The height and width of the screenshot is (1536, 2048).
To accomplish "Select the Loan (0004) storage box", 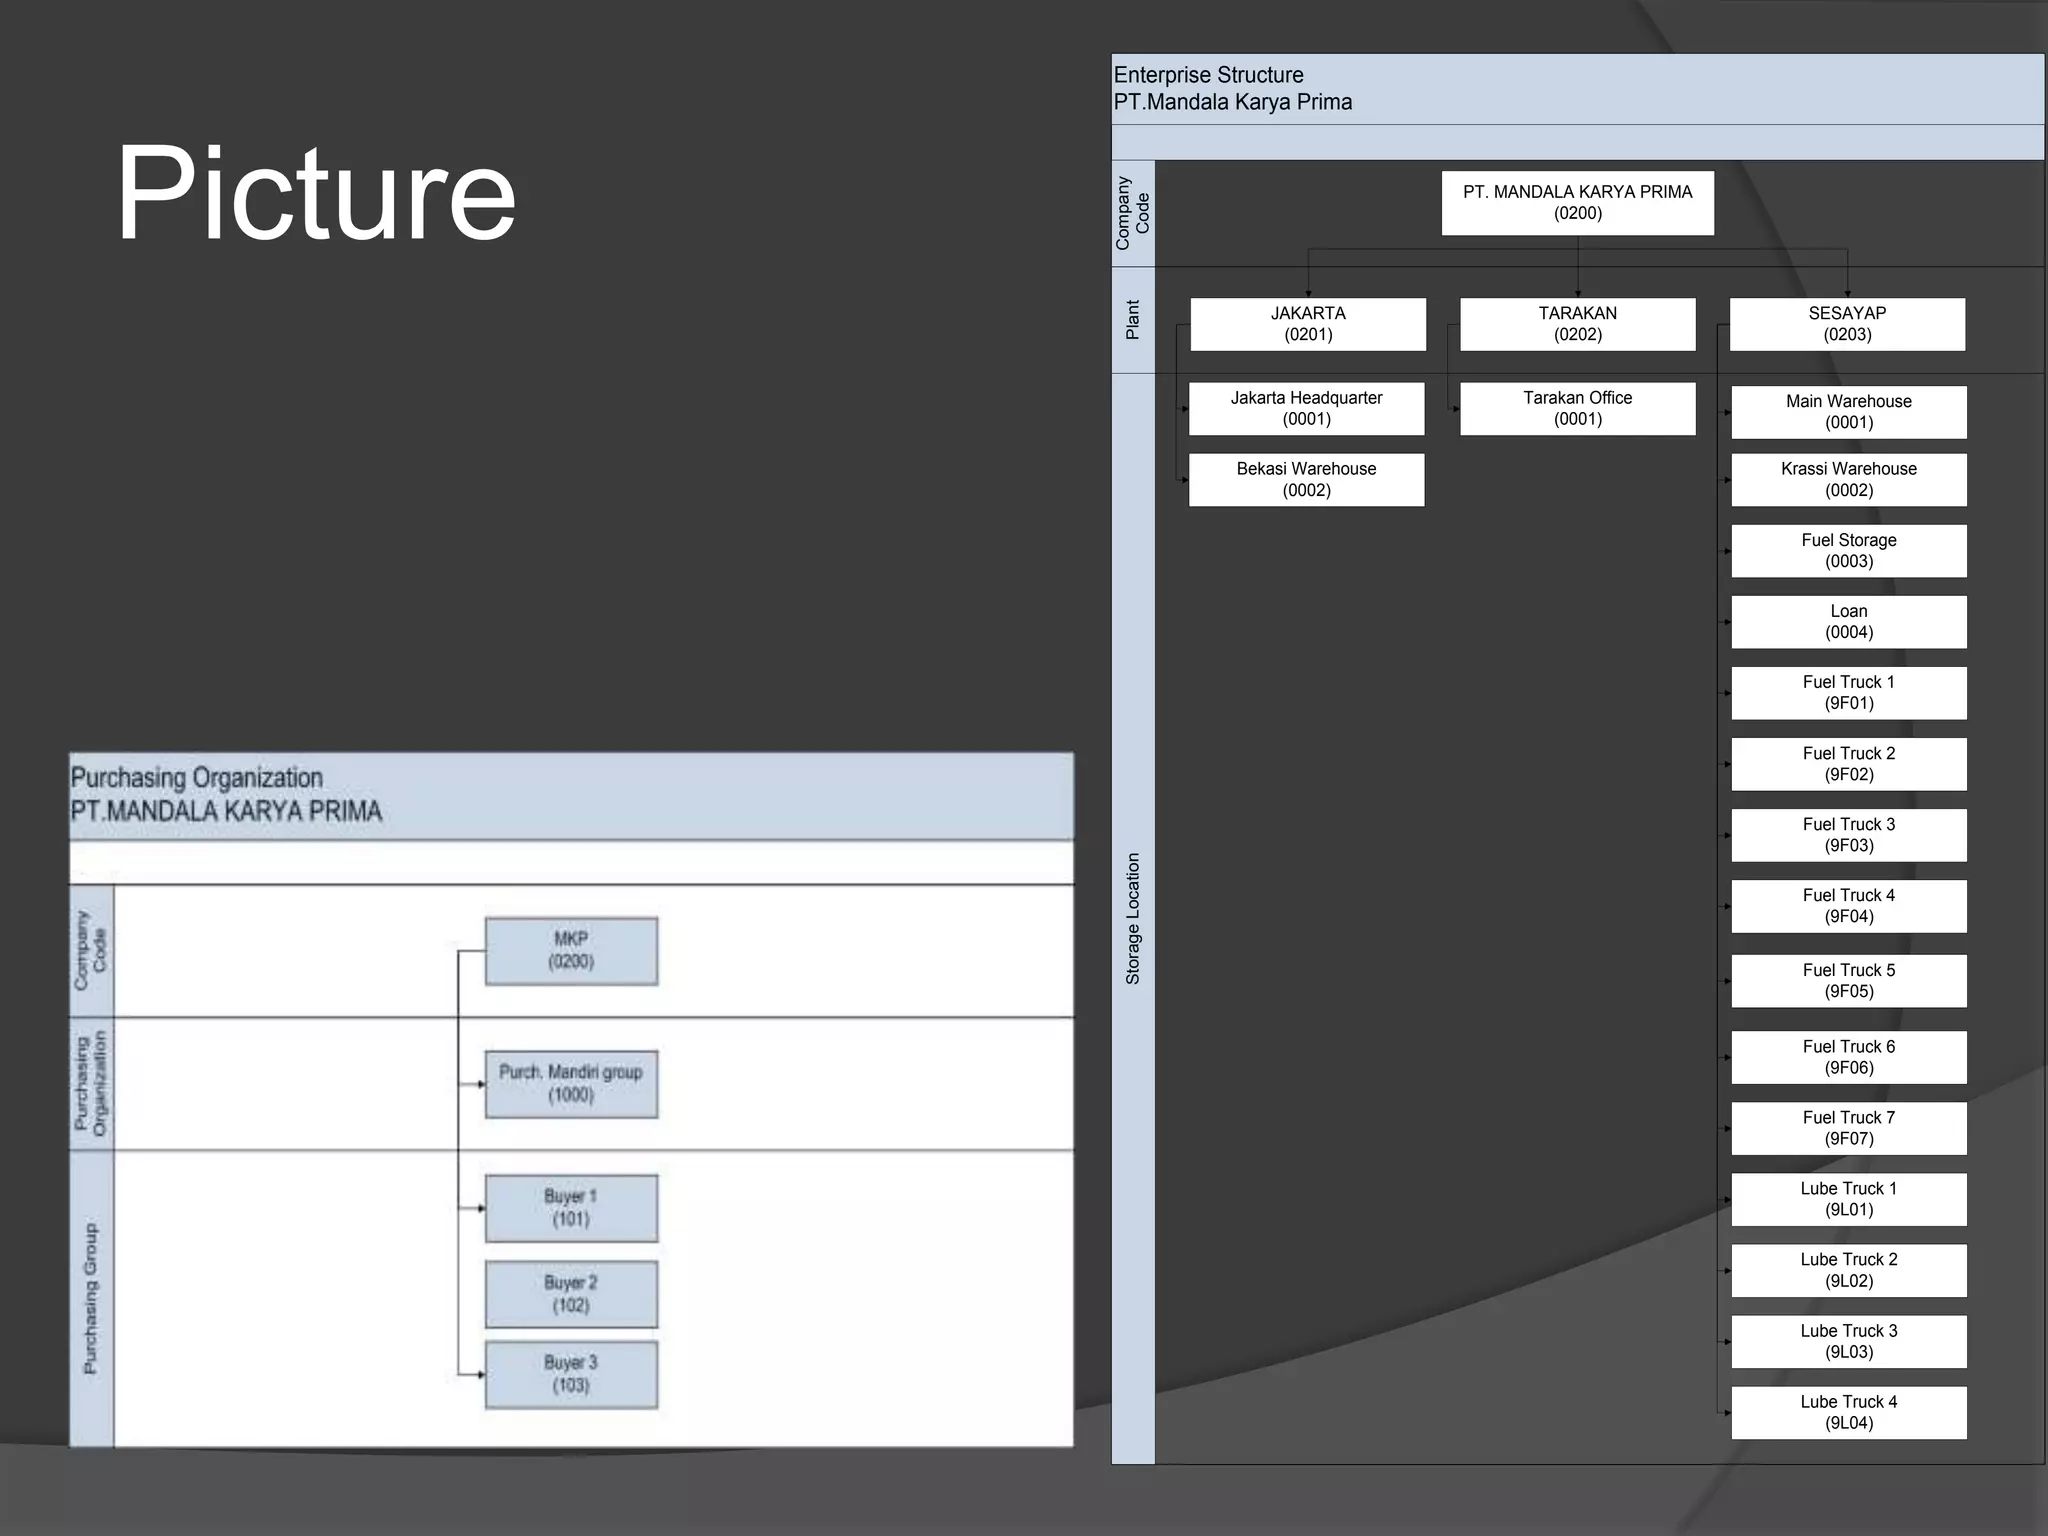I will pyautogui.click(x=1848, y=622).
